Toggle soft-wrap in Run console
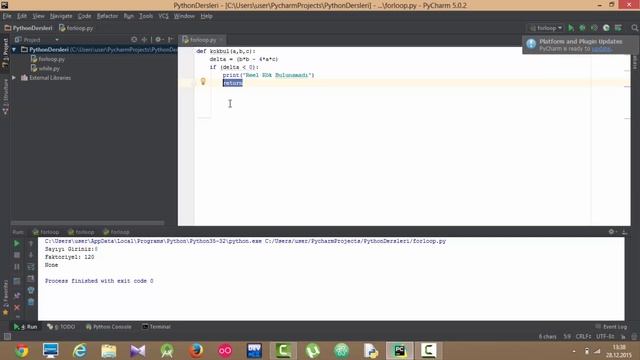Image resolution: width=640 pixels, height=360 pixels. pyautogui.click(x=31, y=267)
